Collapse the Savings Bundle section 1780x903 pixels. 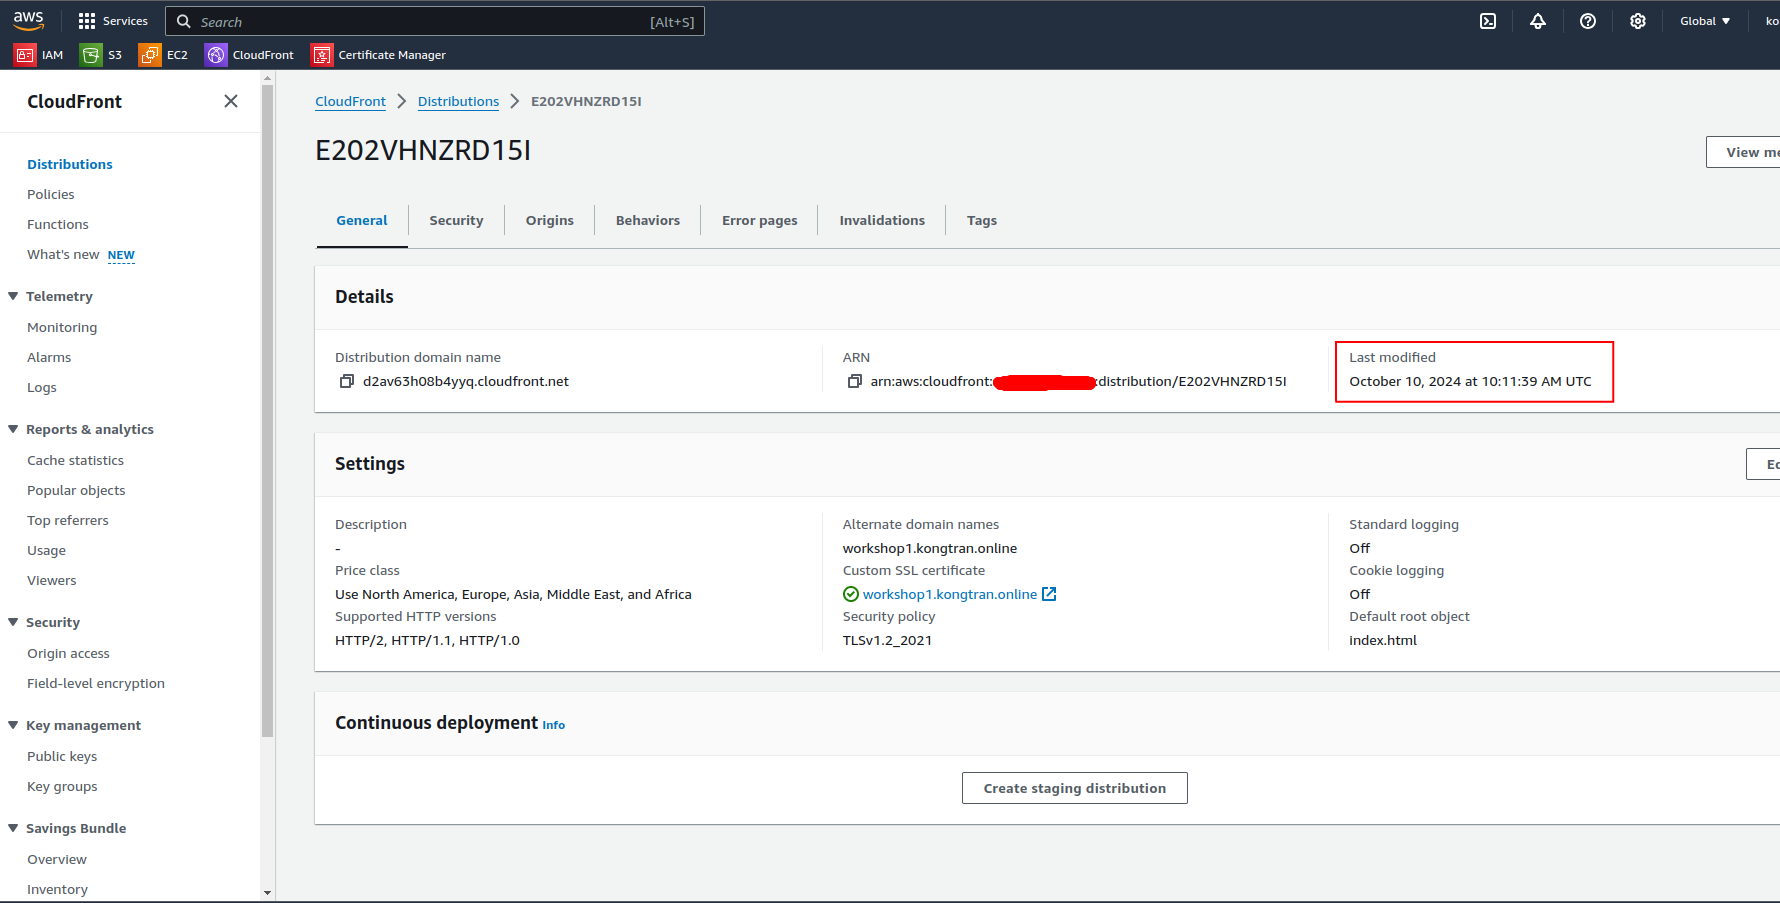pyautogui.click(x=13, y=828)
